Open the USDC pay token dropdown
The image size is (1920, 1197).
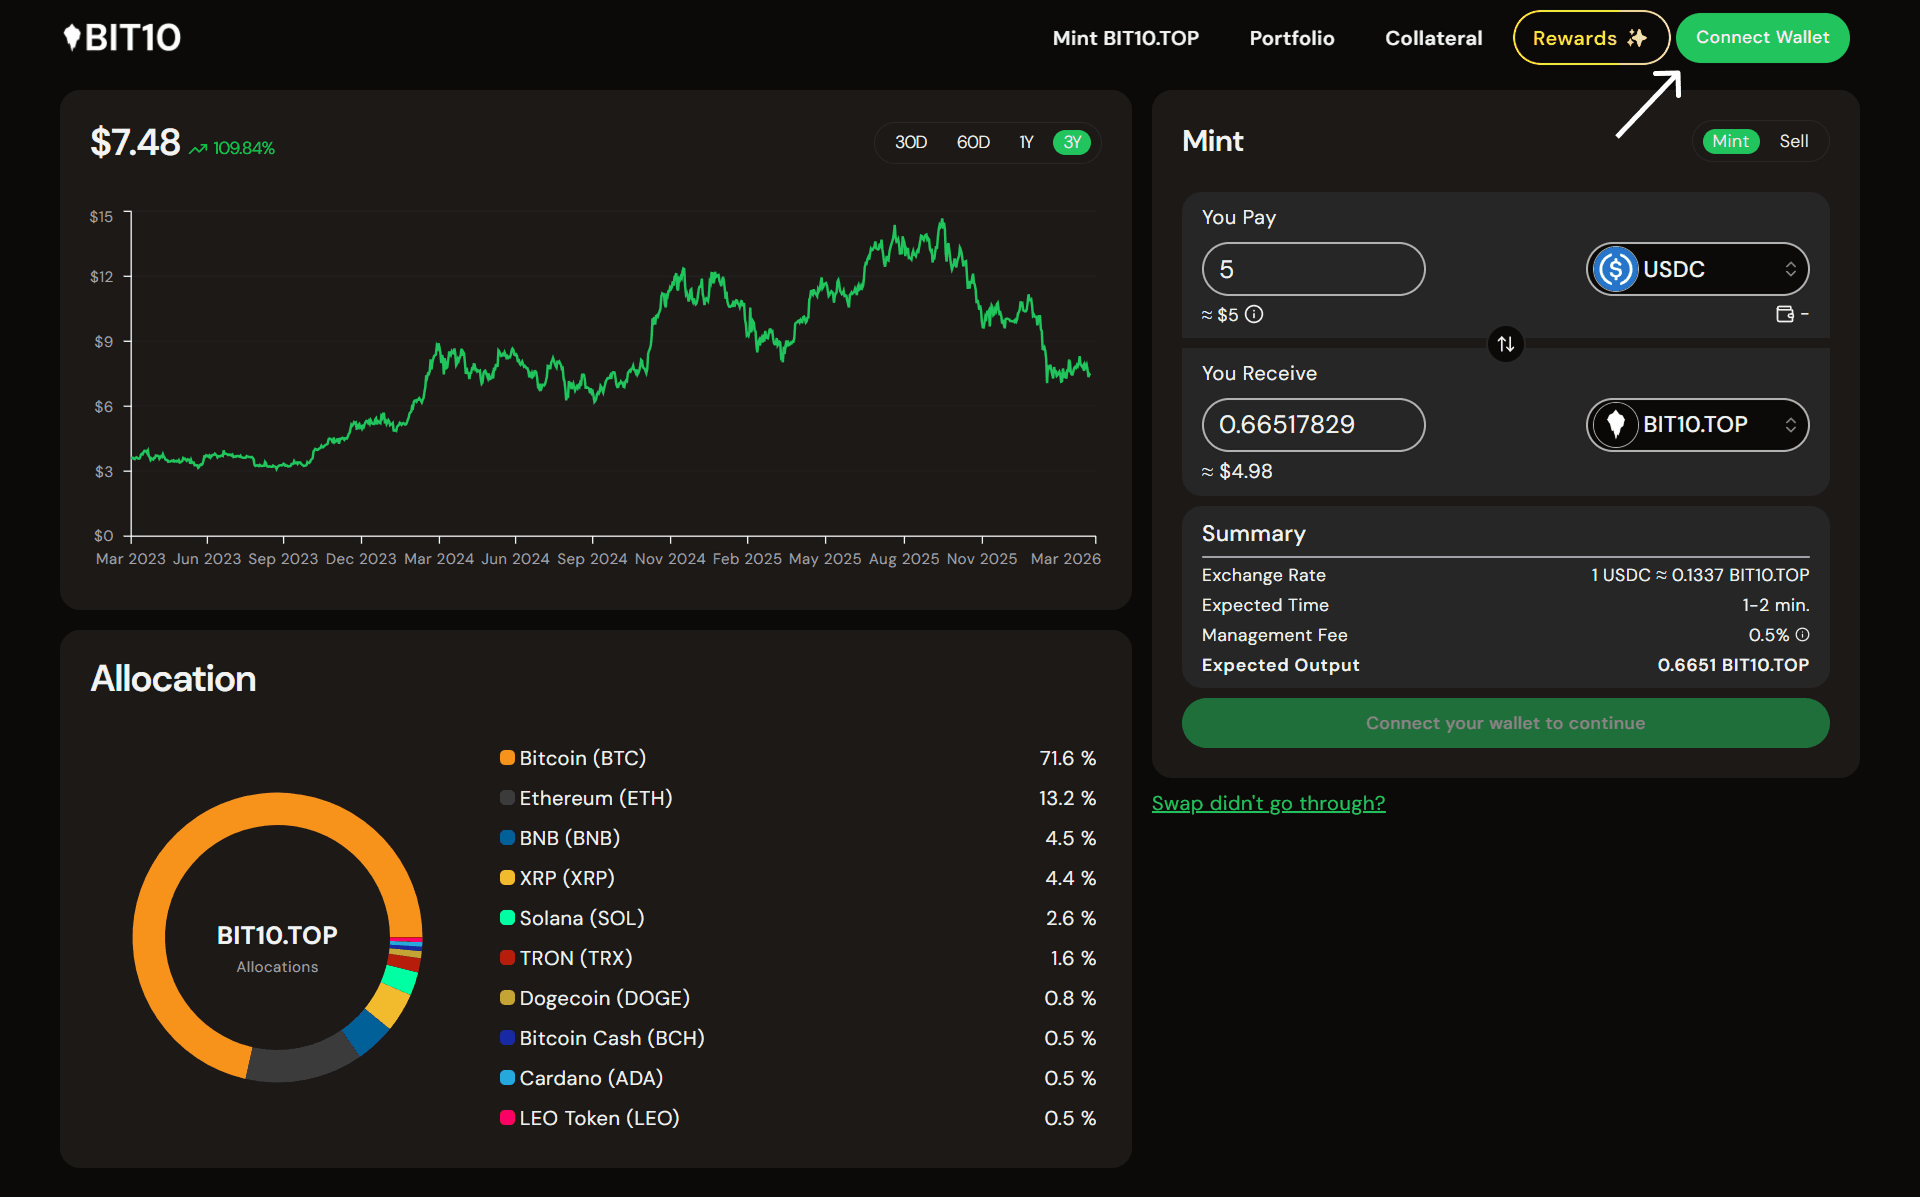click(x=1697, y=269)
